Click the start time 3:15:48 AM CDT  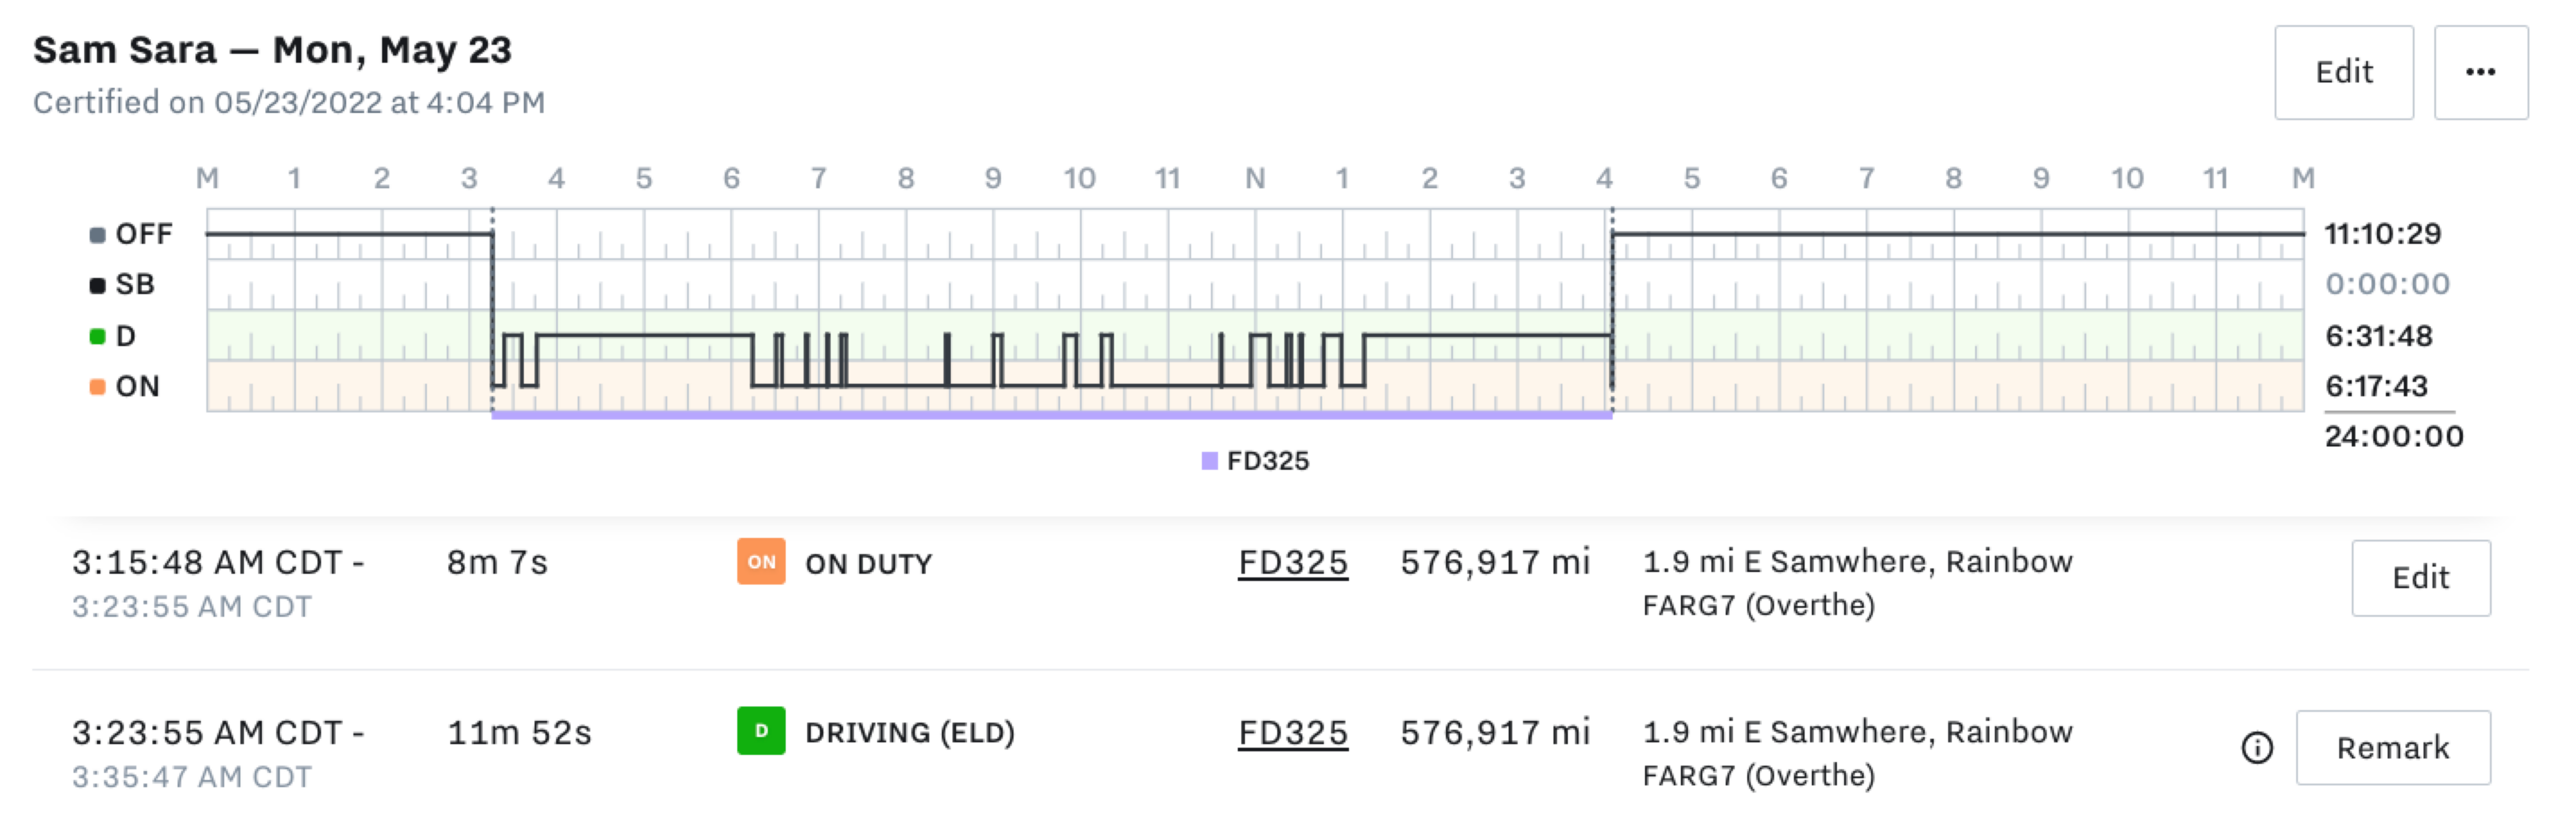[x=207, y=562]
